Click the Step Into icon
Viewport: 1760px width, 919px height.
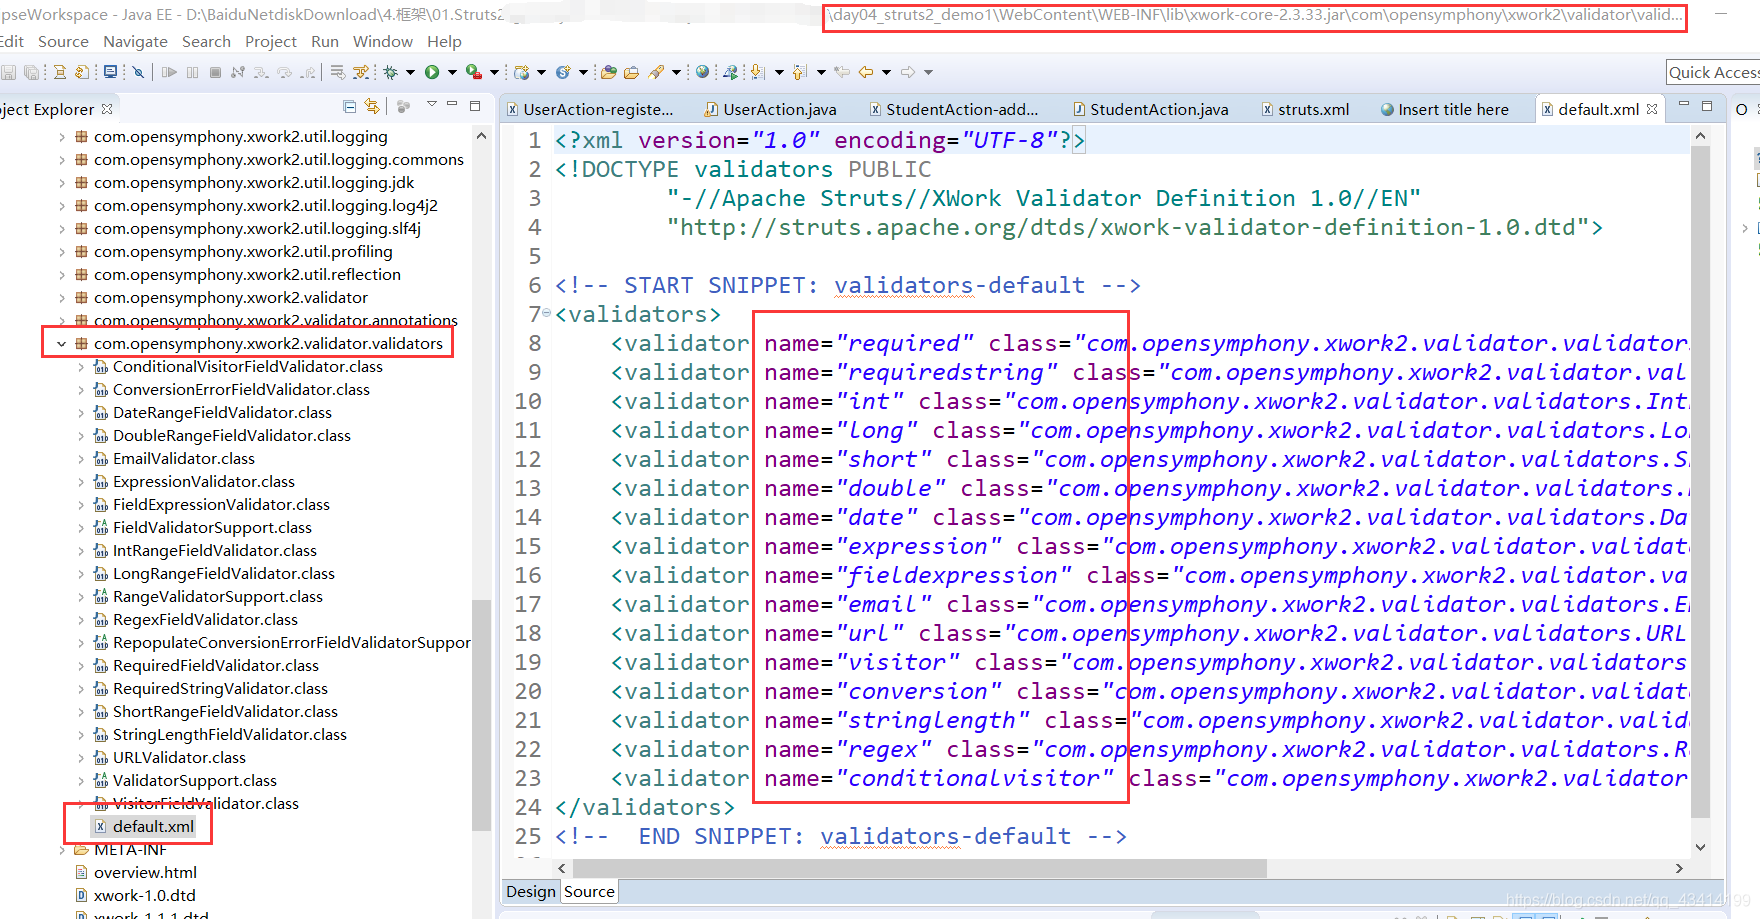coord(261,72)
